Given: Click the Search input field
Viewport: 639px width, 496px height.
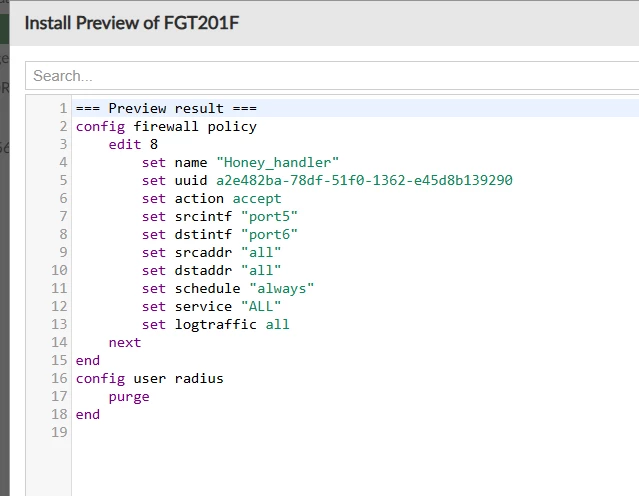Looking at the screenshot, I should click(x=332, y=76).
